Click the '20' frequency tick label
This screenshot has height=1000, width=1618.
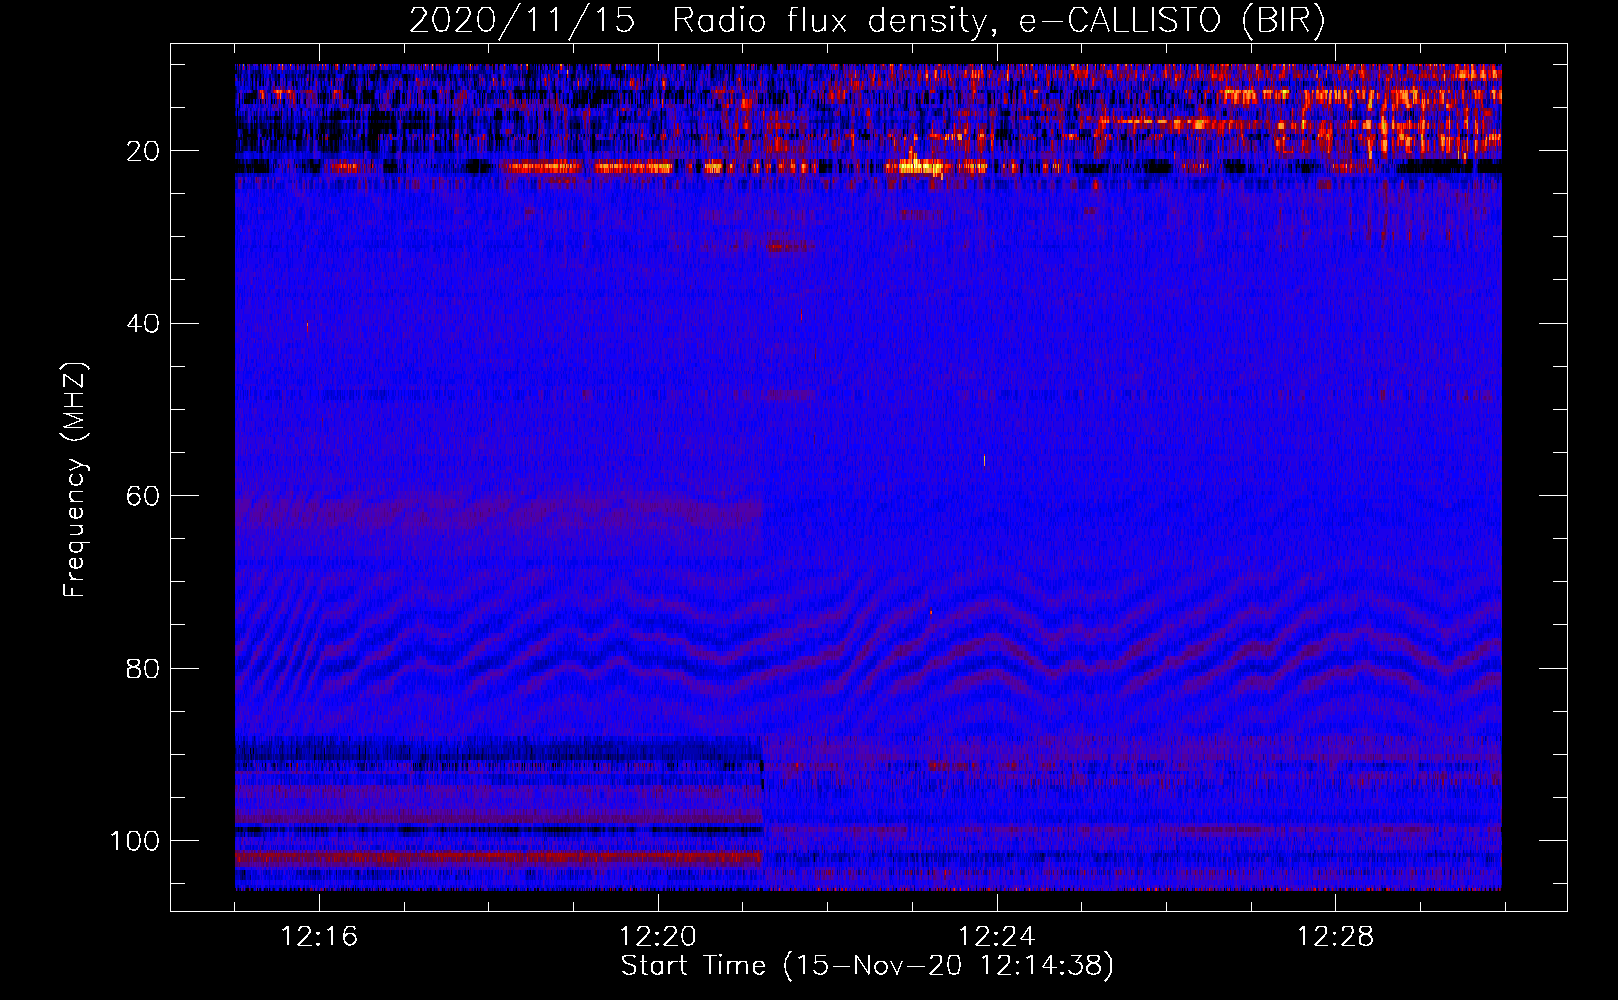tap(144, 151)
